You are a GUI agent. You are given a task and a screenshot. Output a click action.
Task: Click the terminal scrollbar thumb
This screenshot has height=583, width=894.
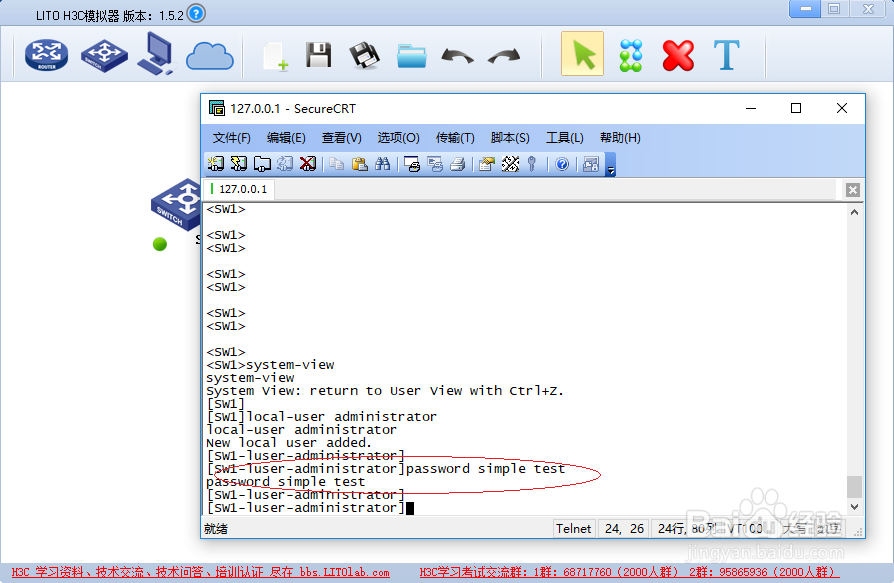click(854, 487)
